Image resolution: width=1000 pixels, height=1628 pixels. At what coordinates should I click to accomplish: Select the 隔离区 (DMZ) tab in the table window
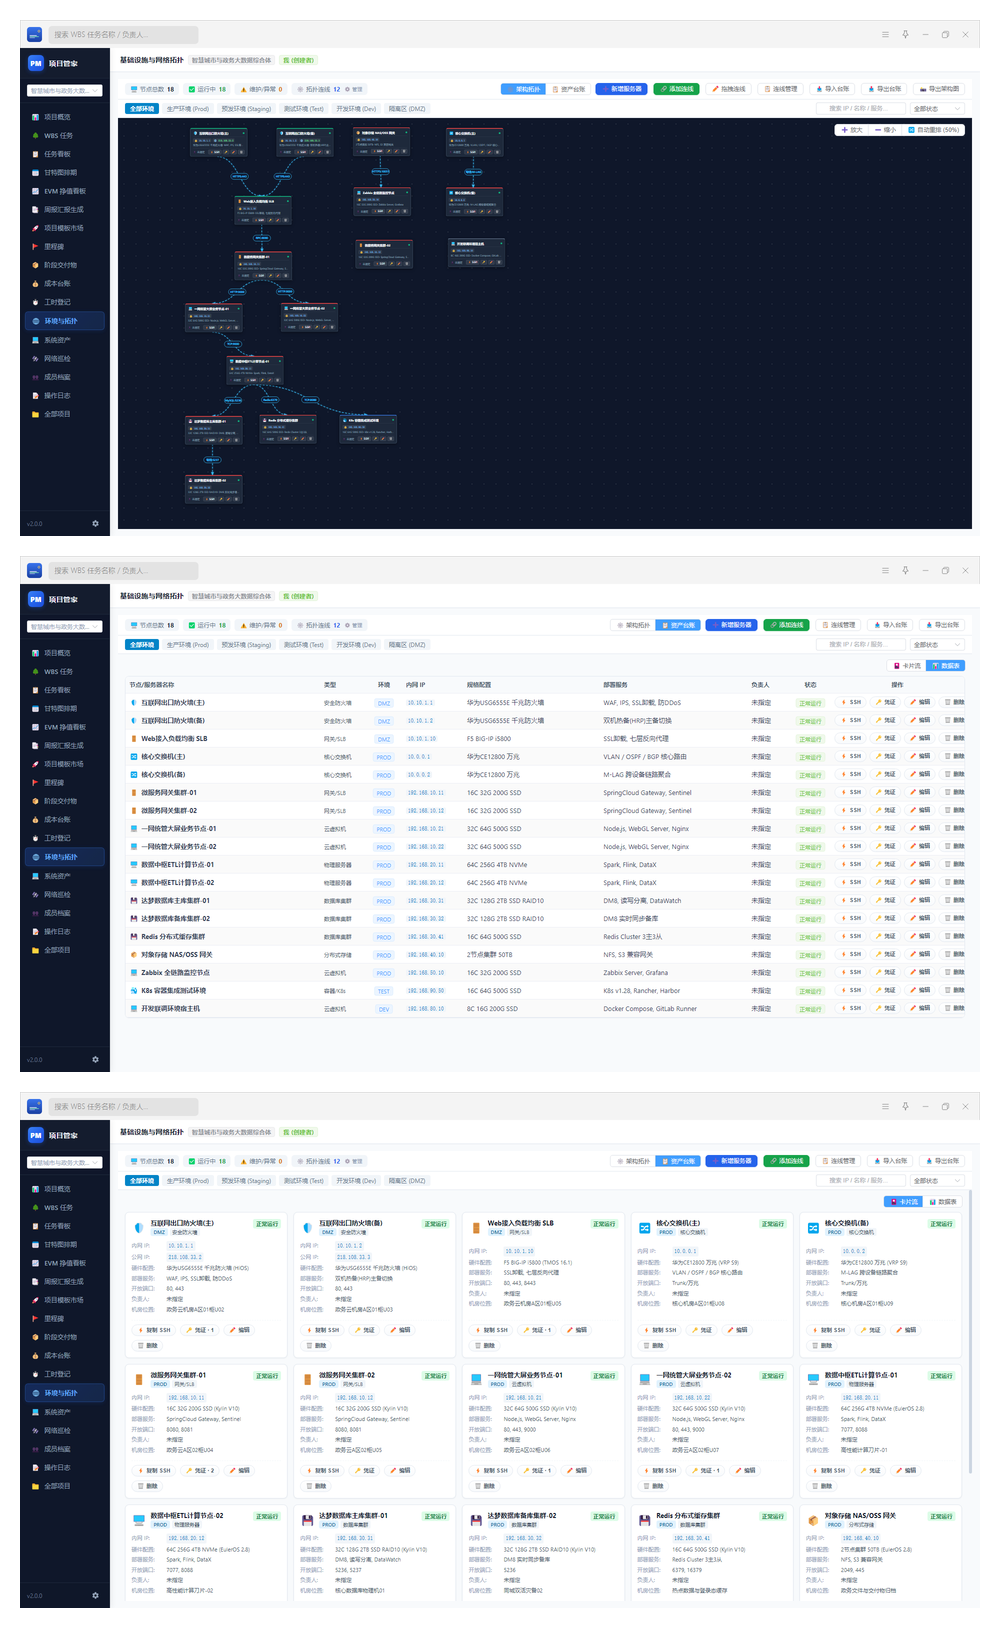pos(407,645)
